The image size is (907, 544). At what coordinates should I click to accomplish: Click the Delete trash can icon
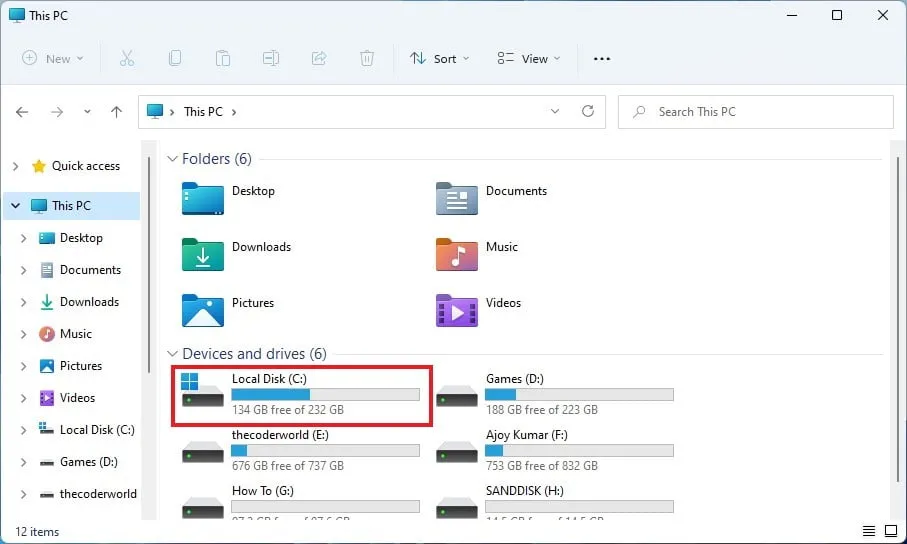pos(367,59)
